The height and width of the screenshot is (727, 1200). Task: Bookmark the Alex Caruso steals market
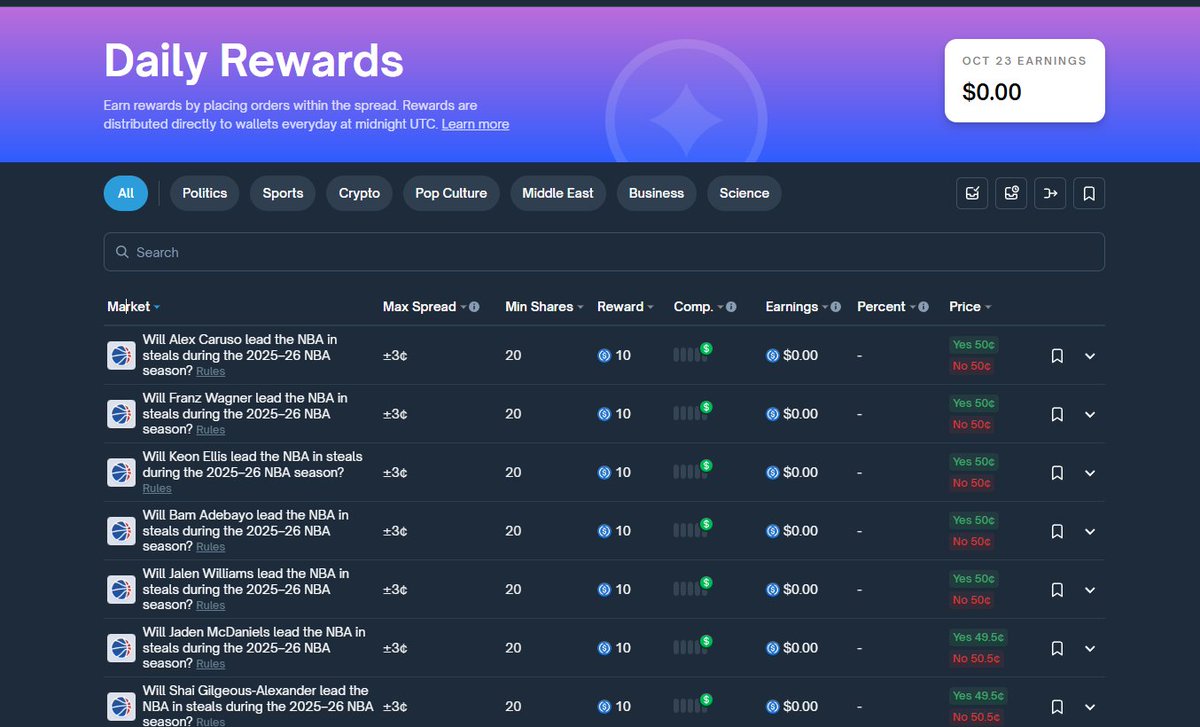click(x=1057, y=355)
